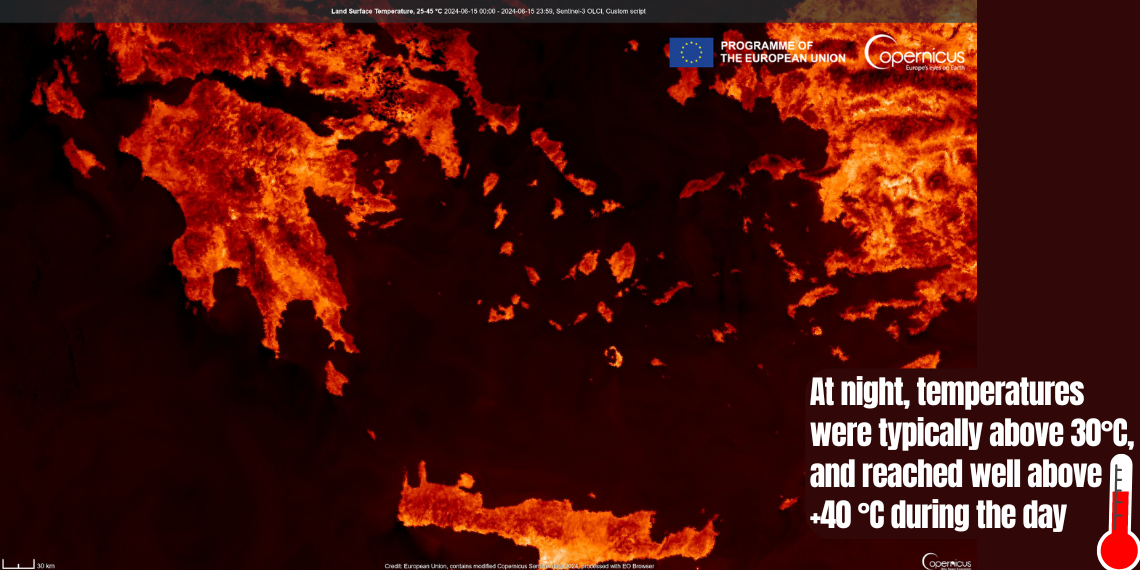
Task: Click the 'PROGRAMME OF THE EUROPEAN UNION' text
Action: (782, 52)
